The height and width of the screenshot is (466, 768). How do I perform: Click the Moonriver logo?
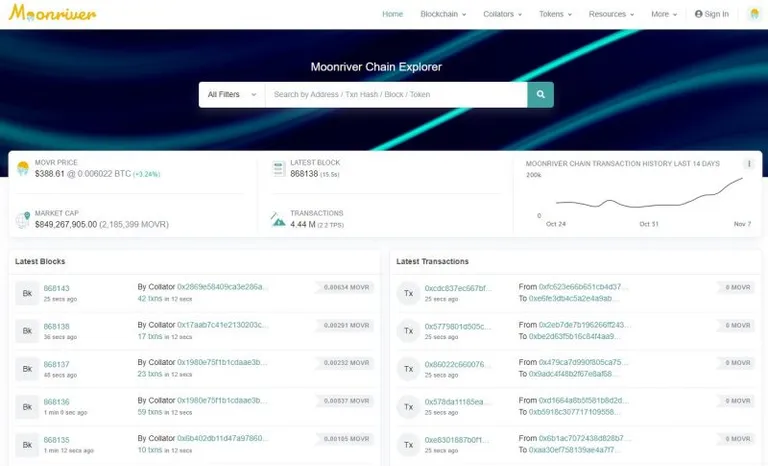[x=52, y=13]
